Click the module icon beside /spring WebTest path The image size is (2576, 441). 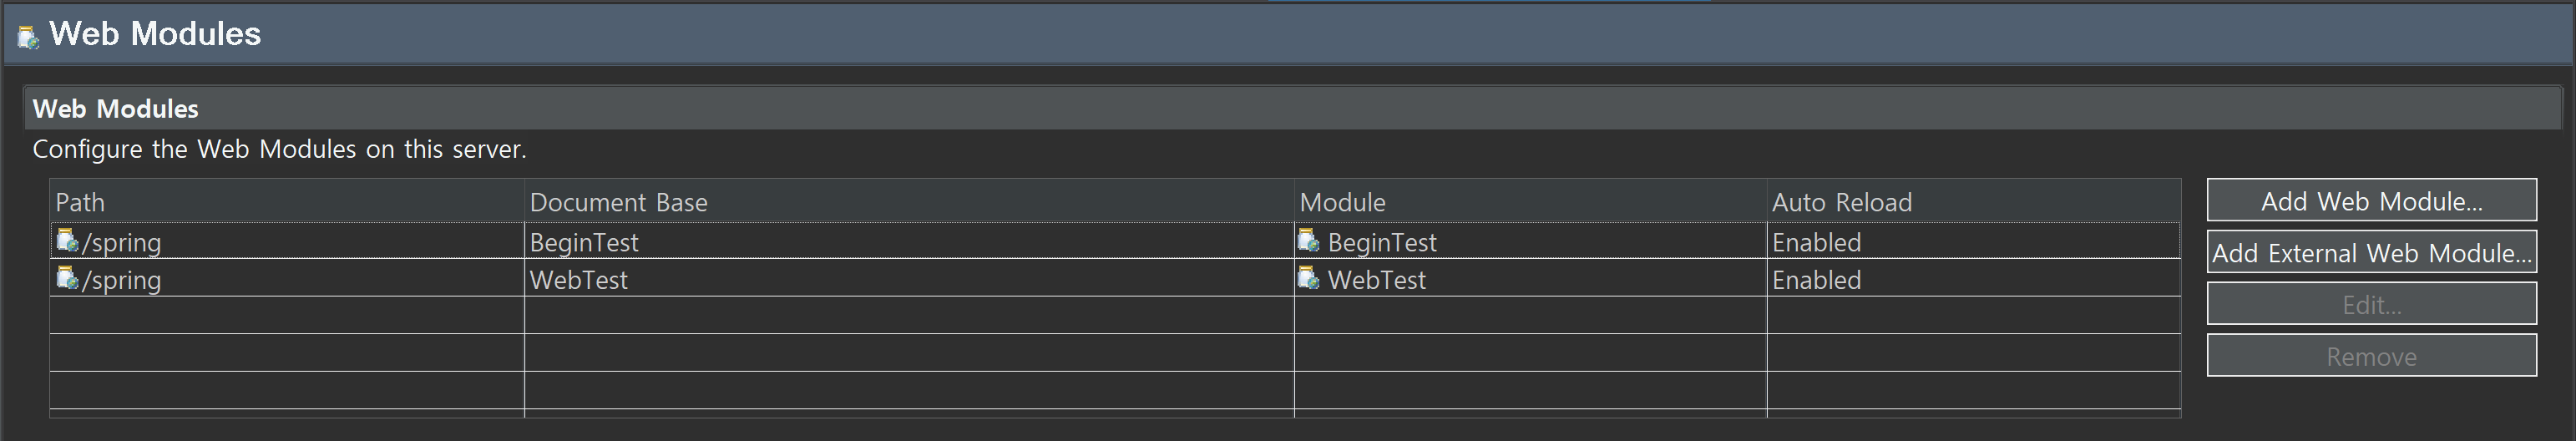(x=67, y=278)
